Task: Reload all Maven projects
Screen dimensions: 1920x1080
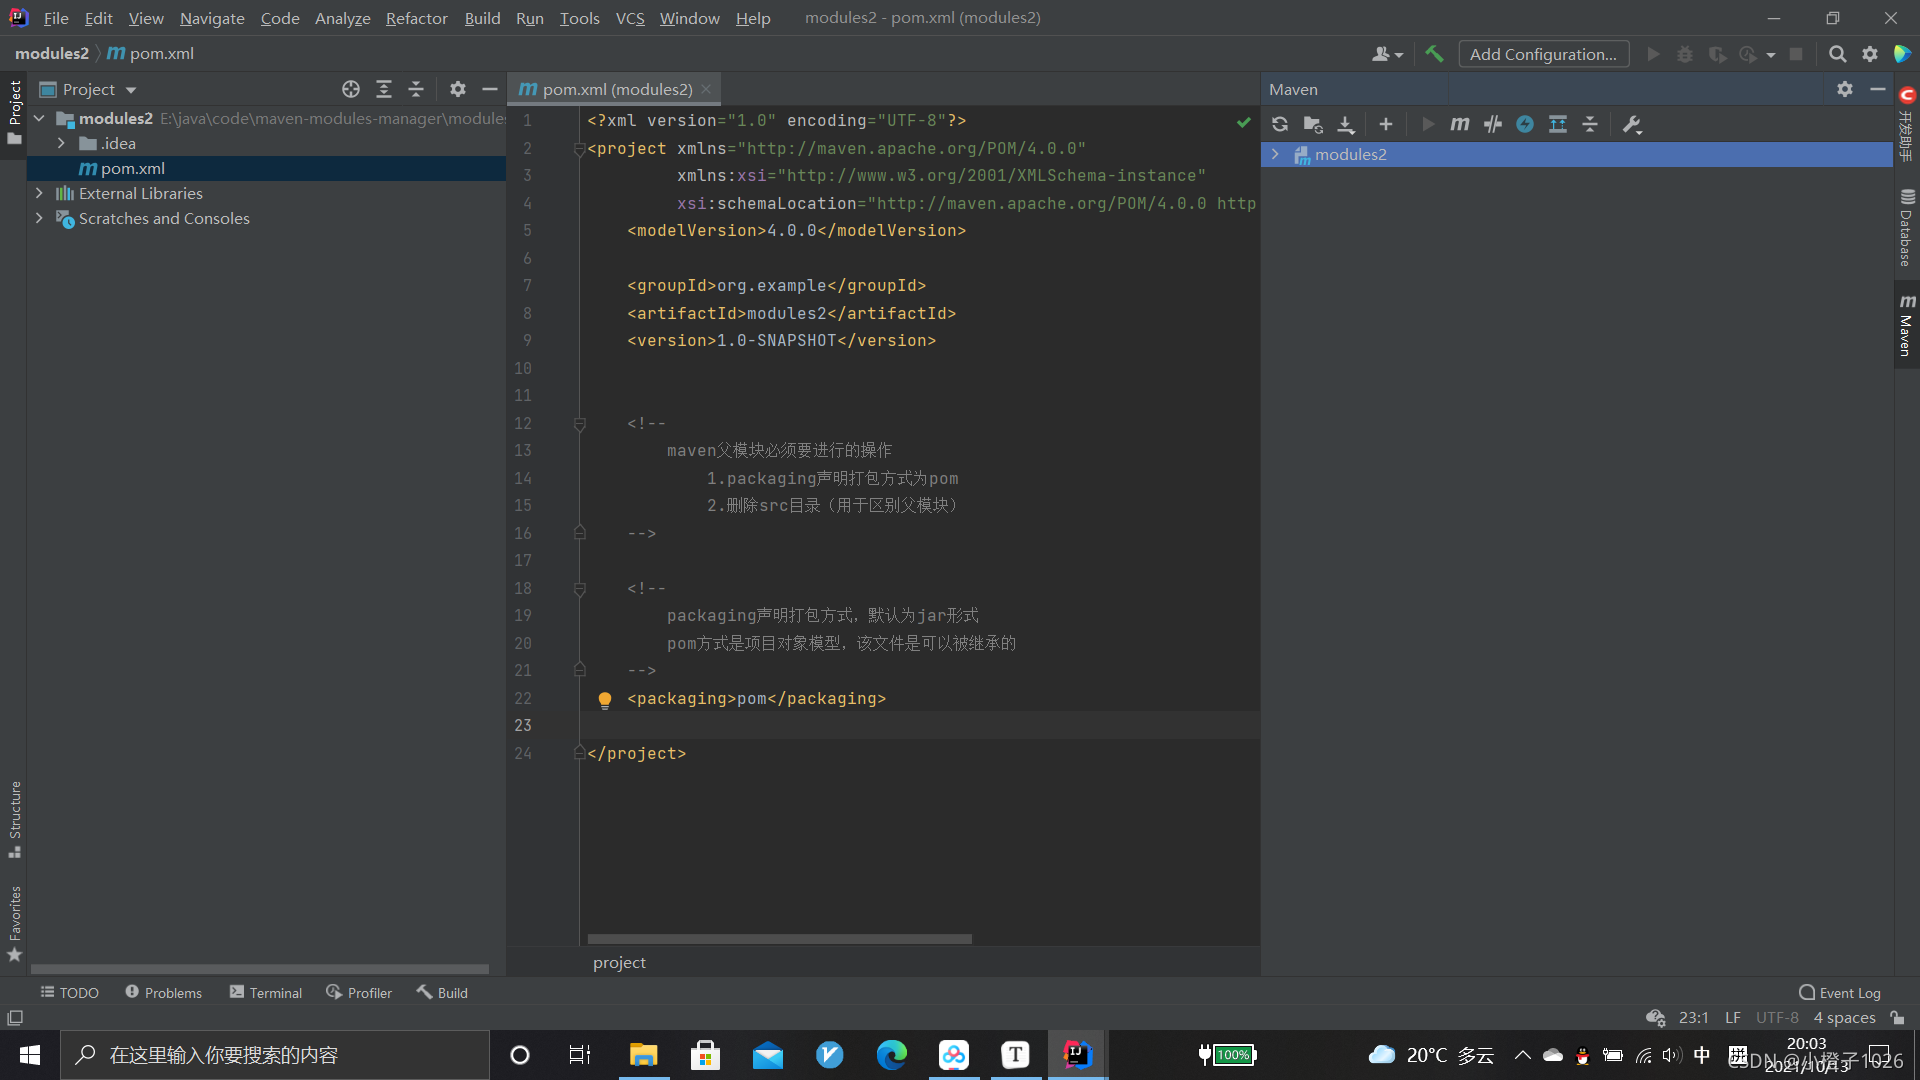Action: (1280, 125)
